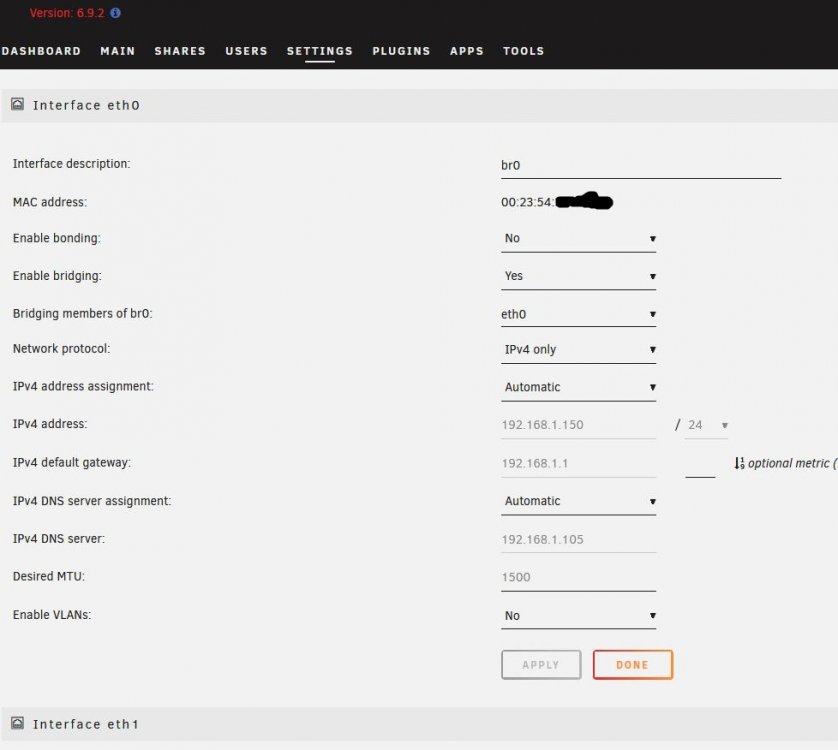Screen dimensions: 838x750
Task: Select the Settings tab
Action: point(320,51)
